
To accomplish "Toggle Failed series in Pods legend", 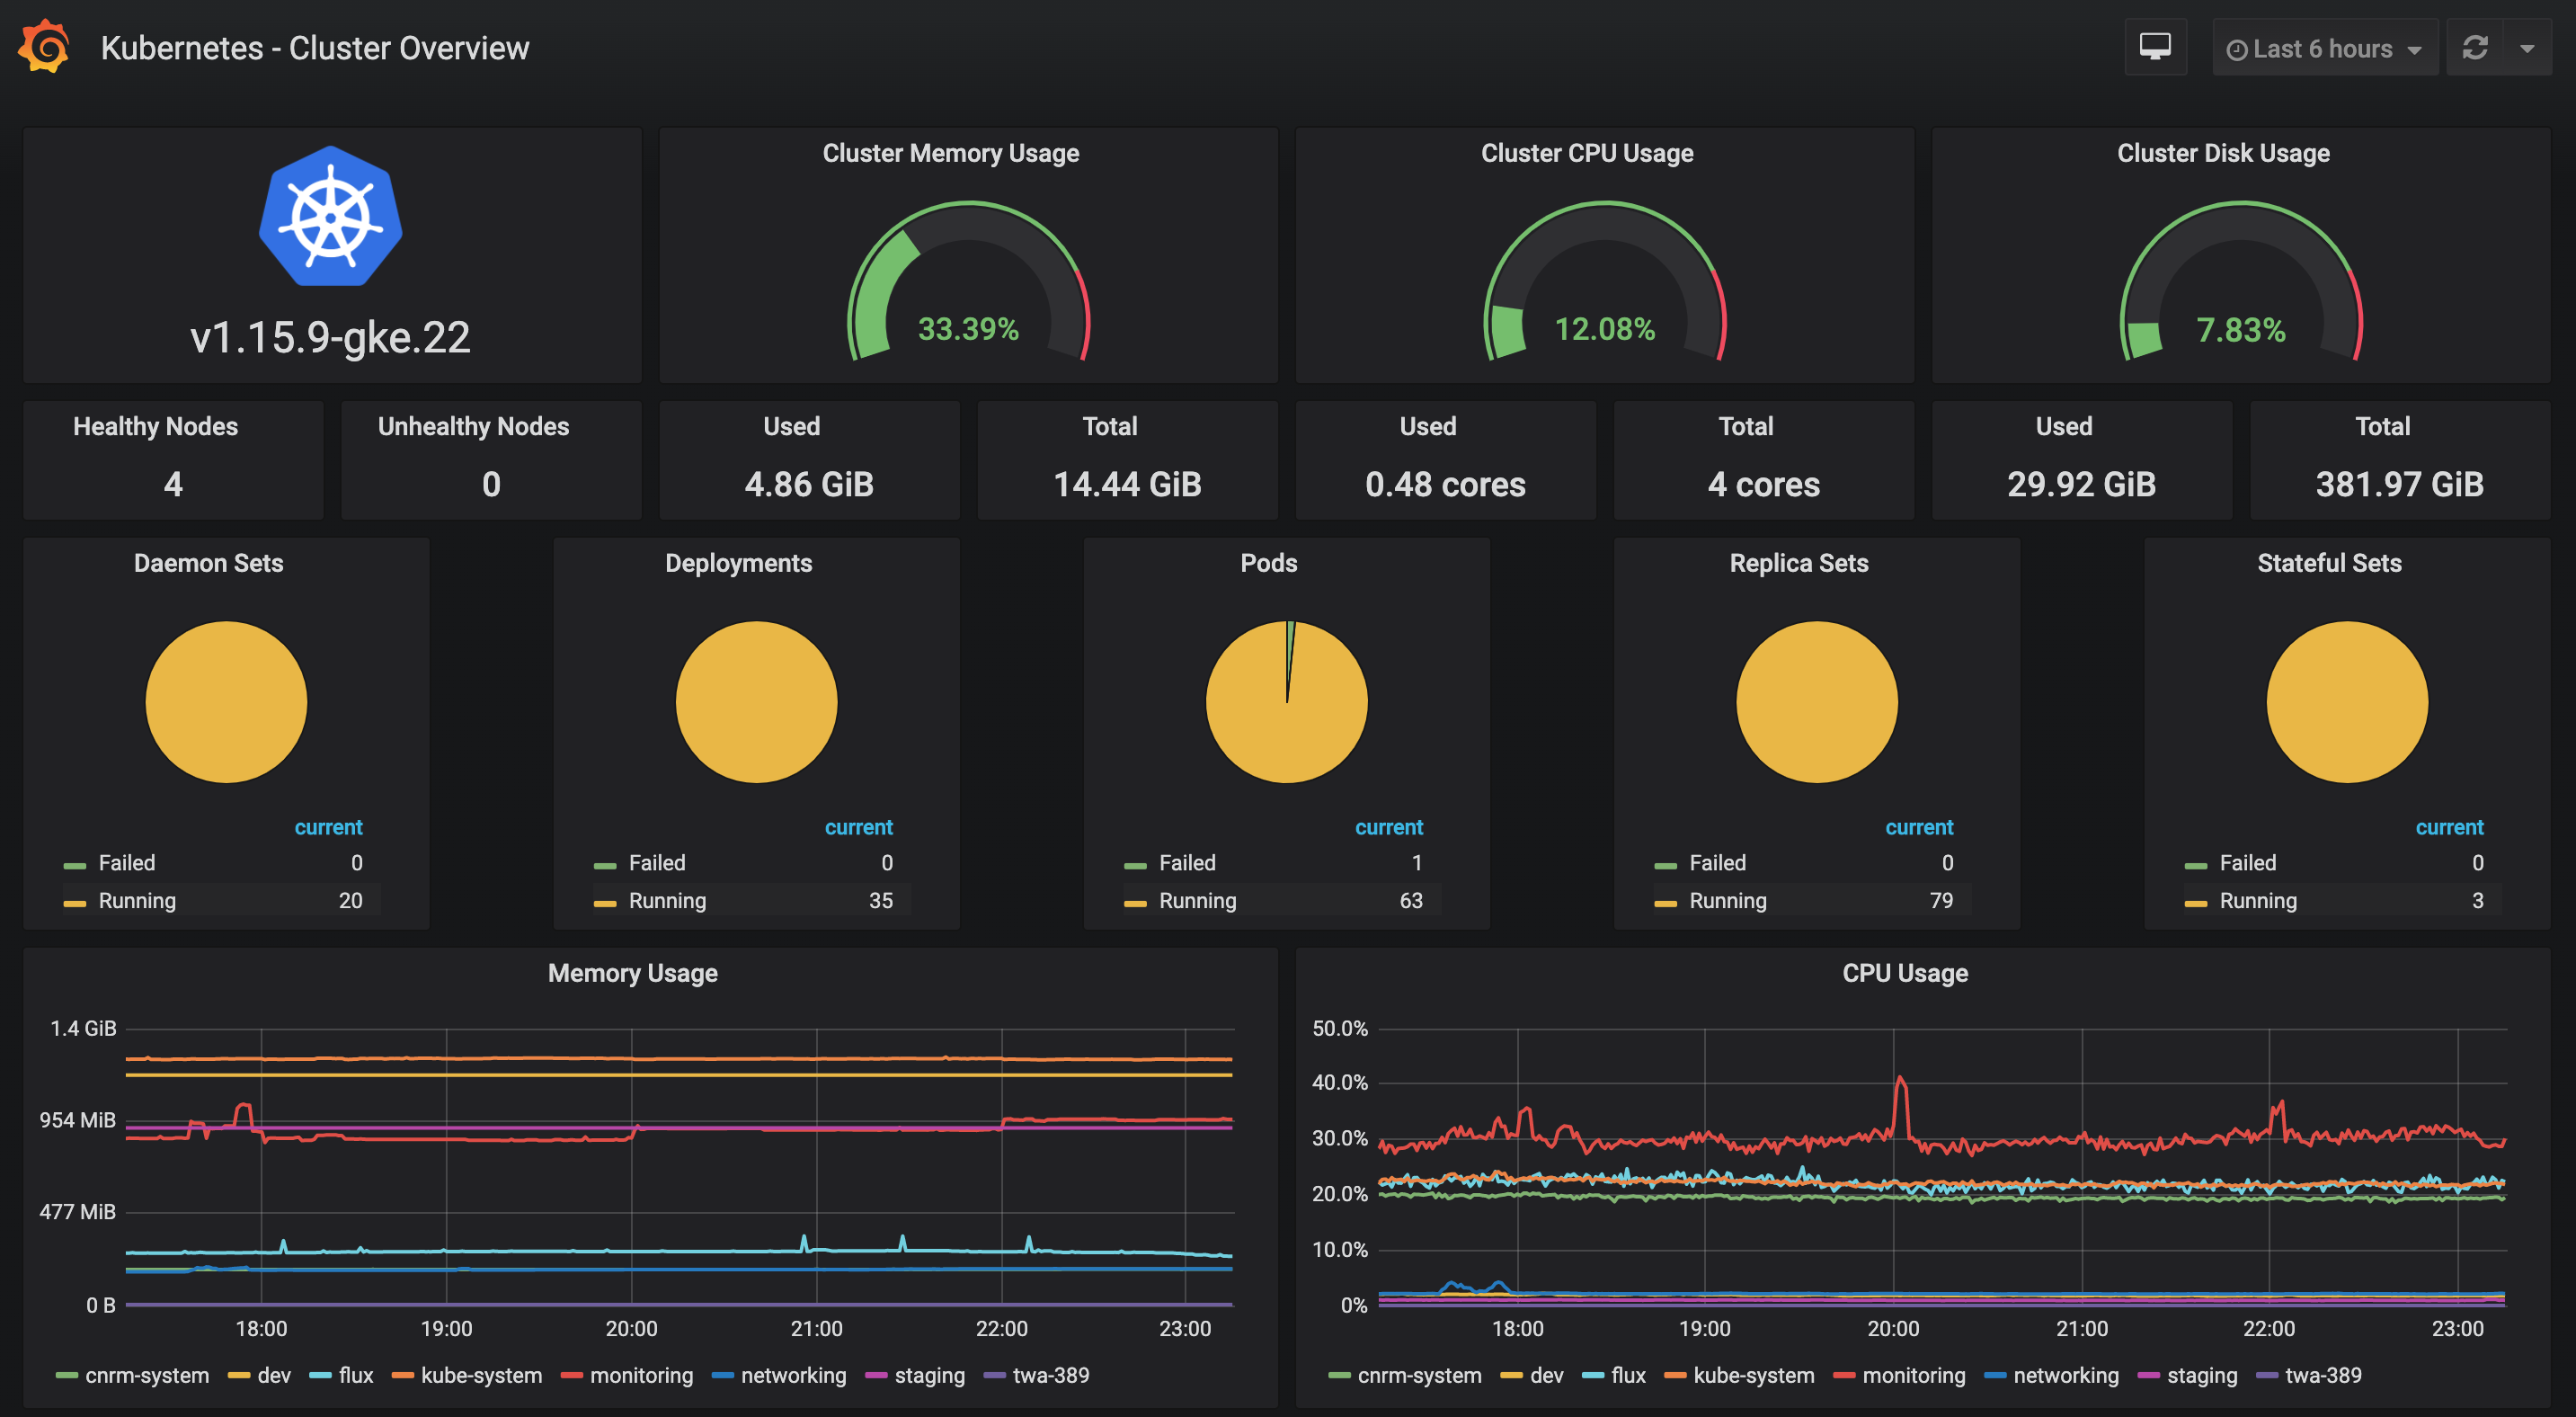I will 1186,862.
